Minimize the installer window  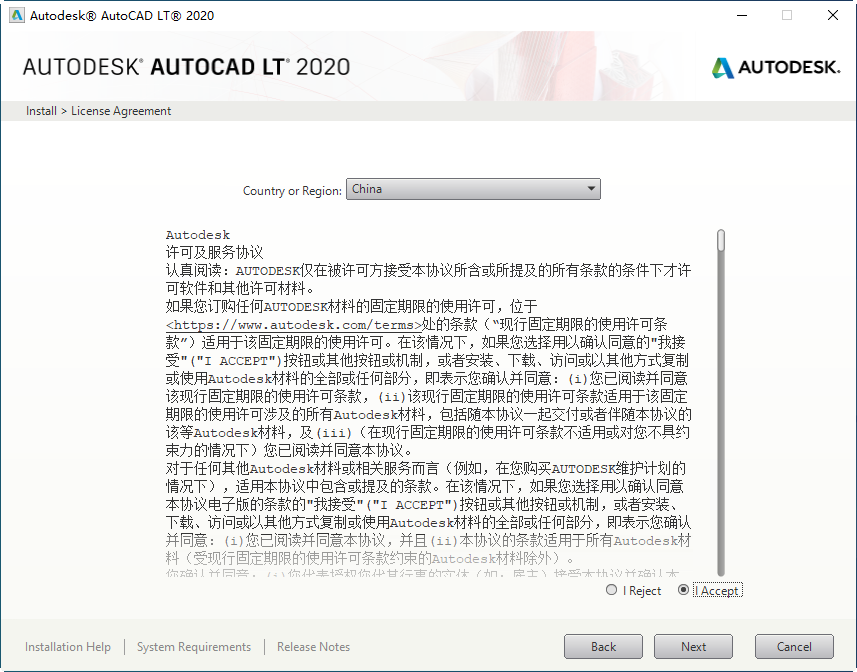click(x=742, y=15)
